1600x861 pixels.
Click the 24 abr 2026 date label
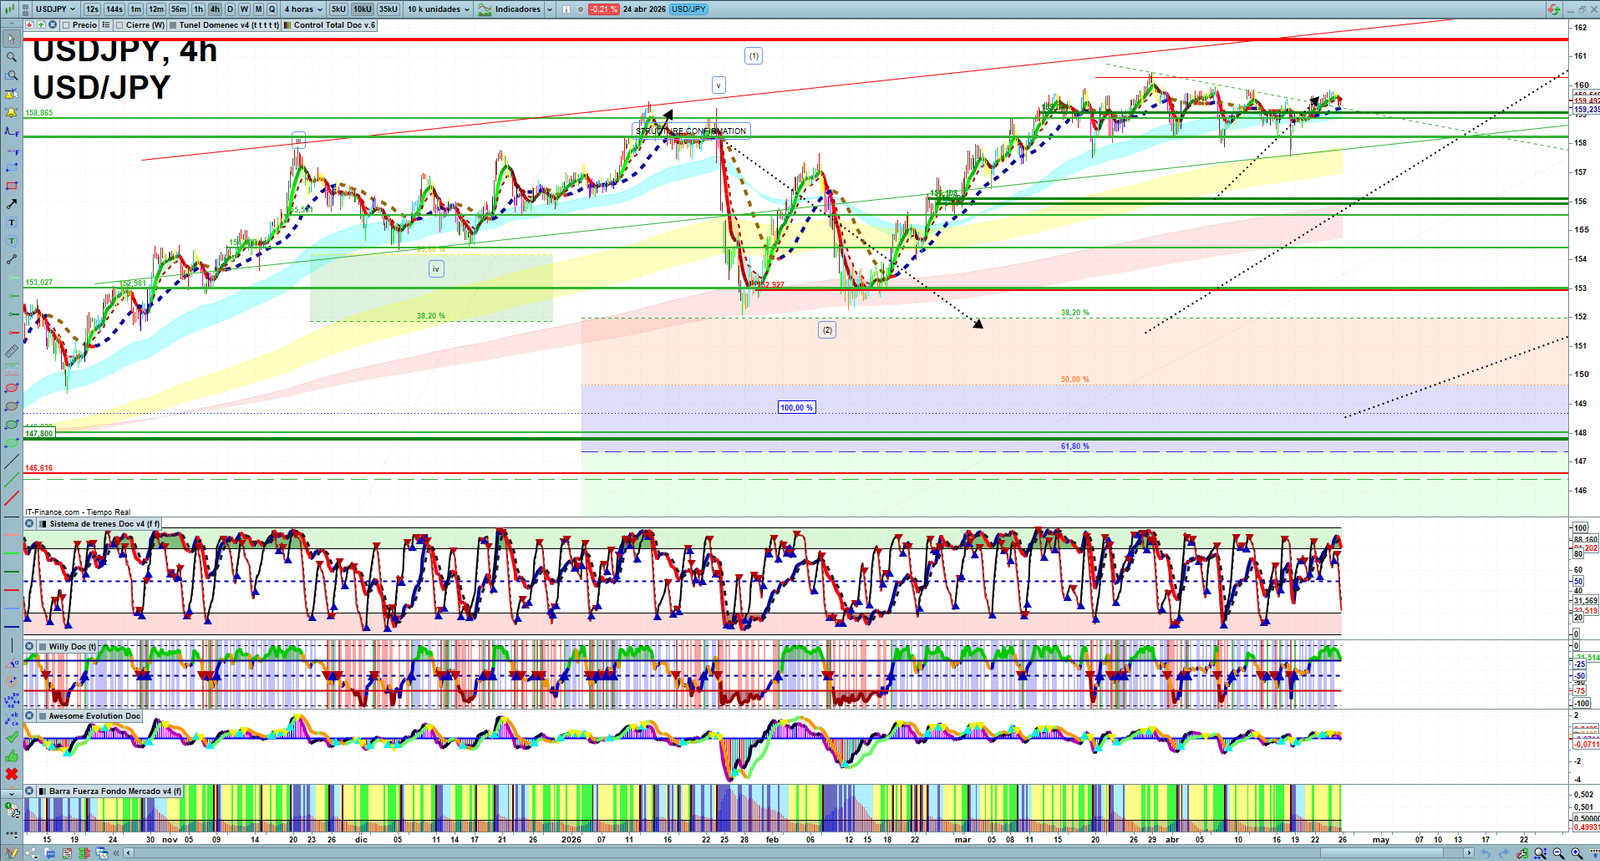point(644,9)
